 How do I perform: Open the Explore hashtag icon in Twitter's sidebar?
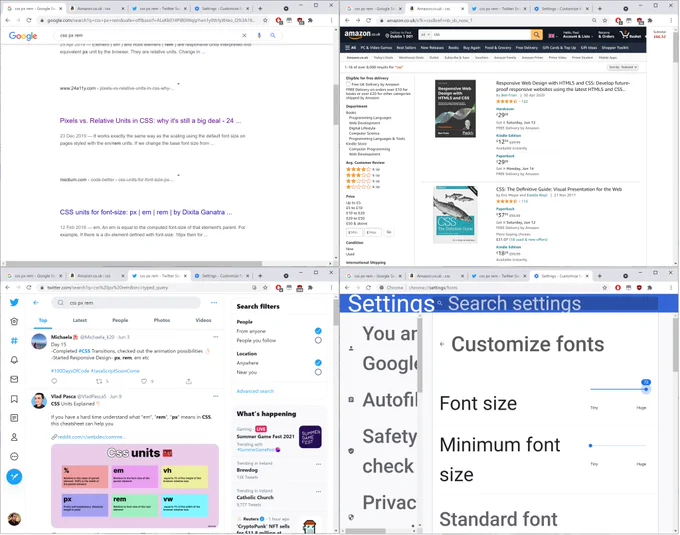(14, 341)
